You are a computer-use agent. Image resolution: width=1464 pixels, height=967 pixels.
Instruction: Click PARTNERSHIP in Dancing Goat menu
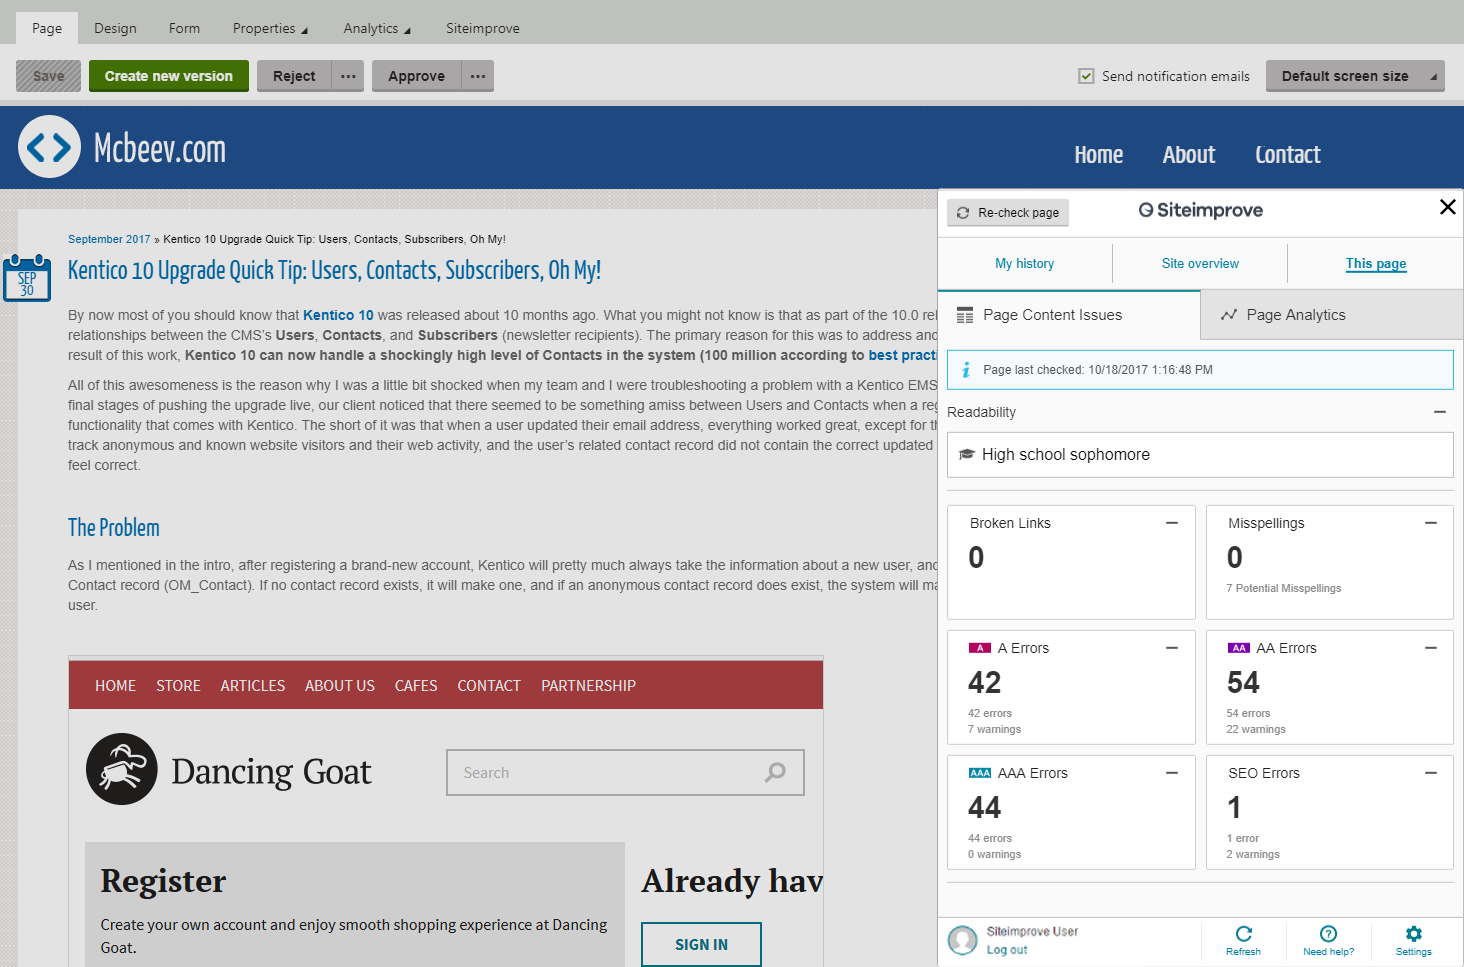tap(588, 686)
